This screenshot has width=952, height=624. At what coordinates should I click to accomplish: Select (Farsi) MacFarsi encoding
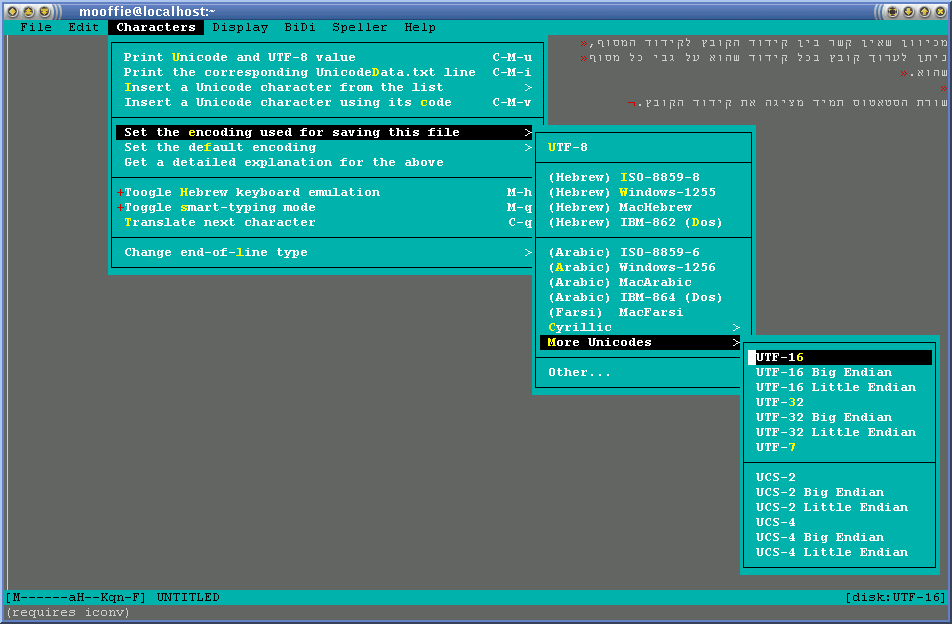click(x=644, y=313)
